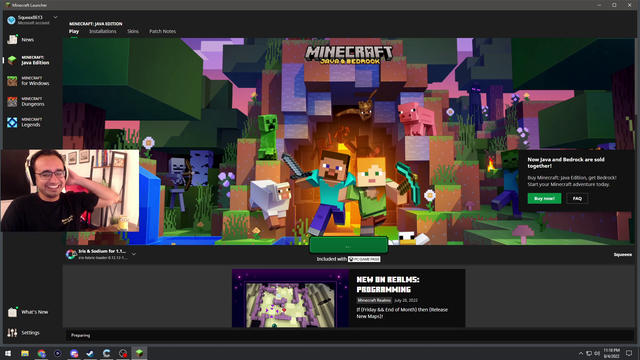Open the volume control in system tray
This screenshot has width=640, height=360.
click(x=597, y=353)
